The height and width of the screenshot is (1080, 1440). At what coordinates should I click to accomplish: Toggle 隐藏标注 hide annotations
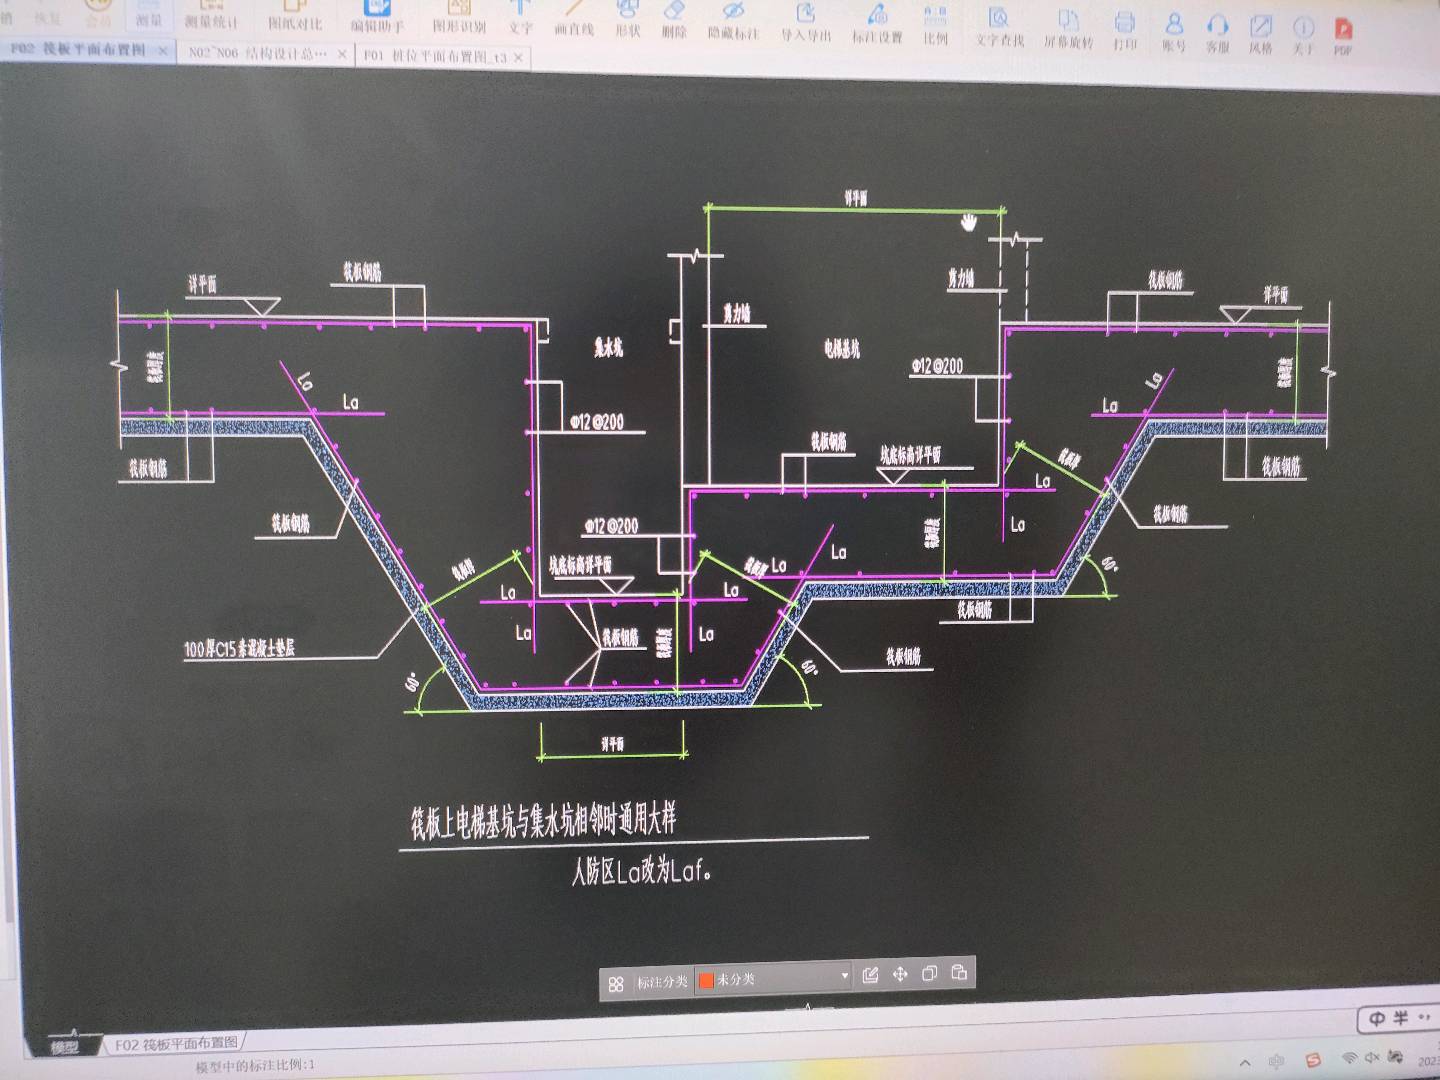(x=733, y=22)
